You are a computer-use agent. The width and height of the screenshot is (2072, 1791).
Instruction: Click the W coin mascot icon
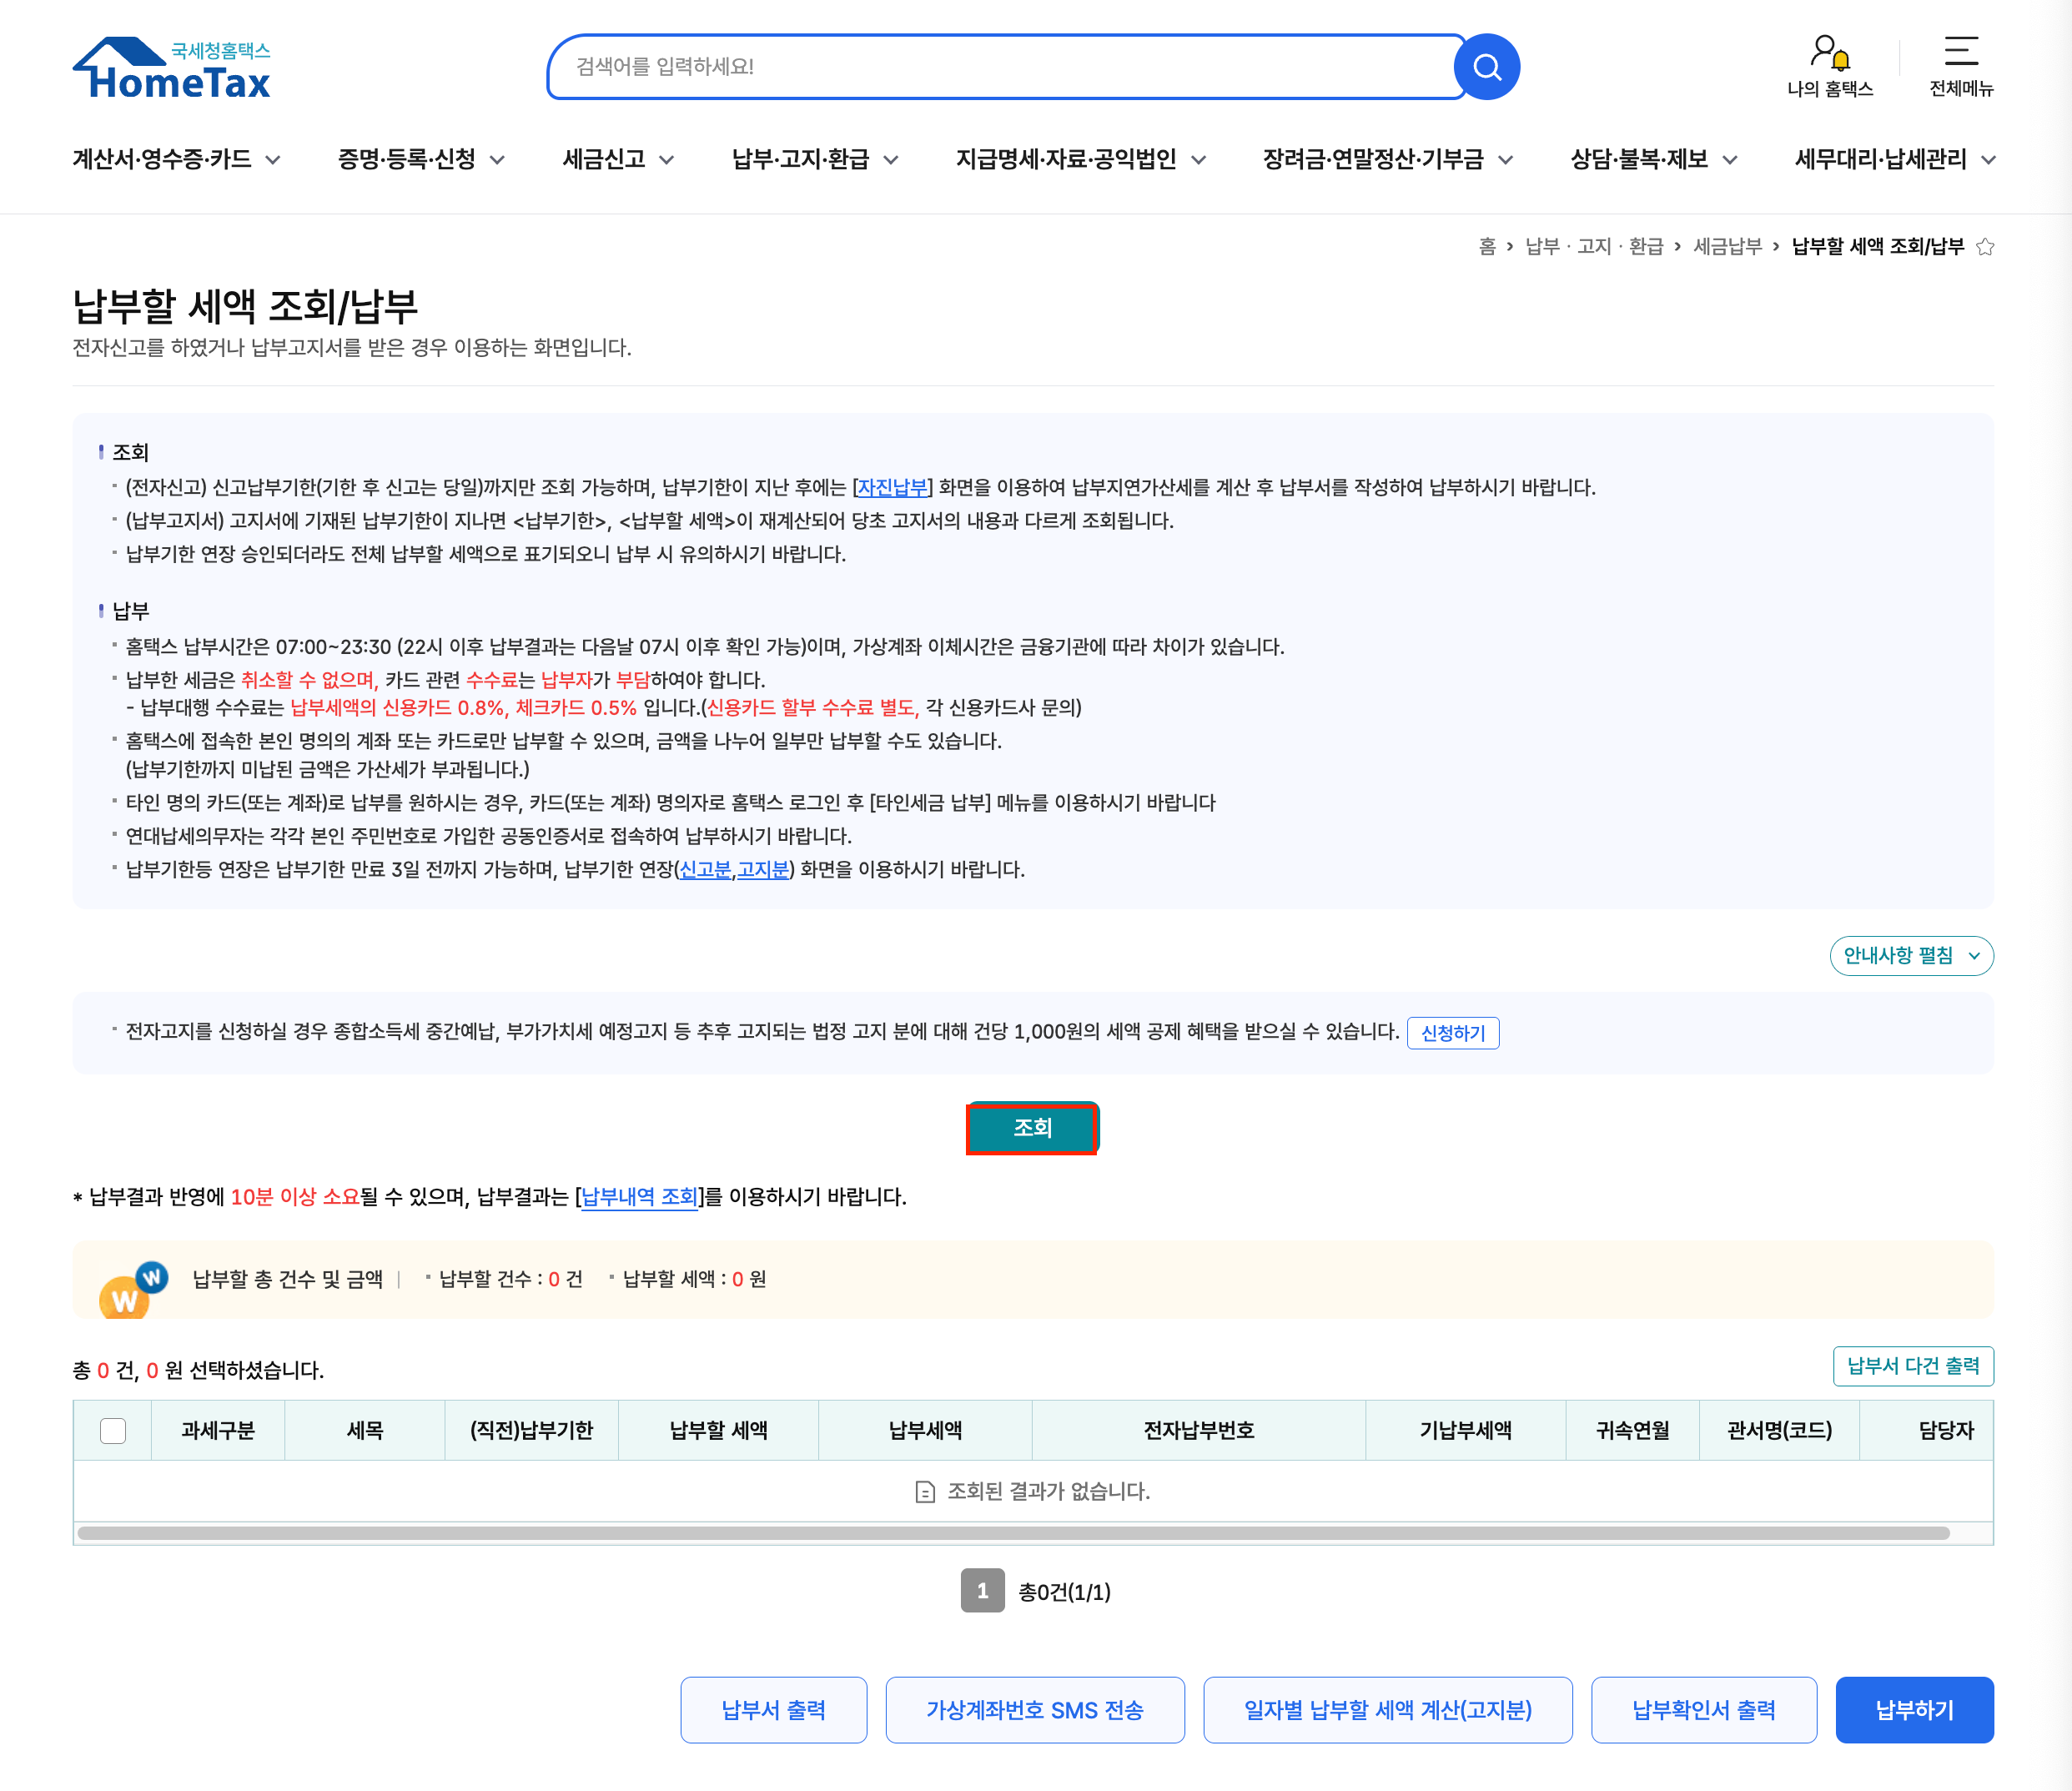133,1289
